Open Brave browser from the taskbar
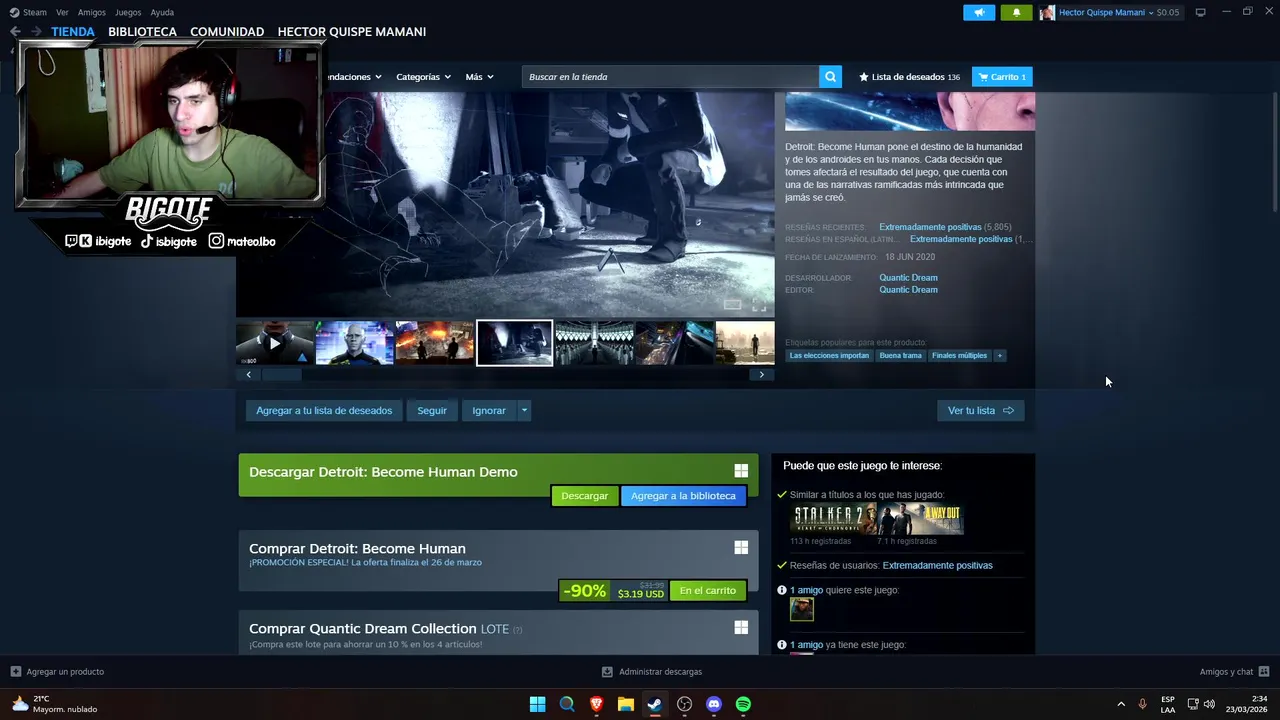1280x720 pixels. pos(596,704)
